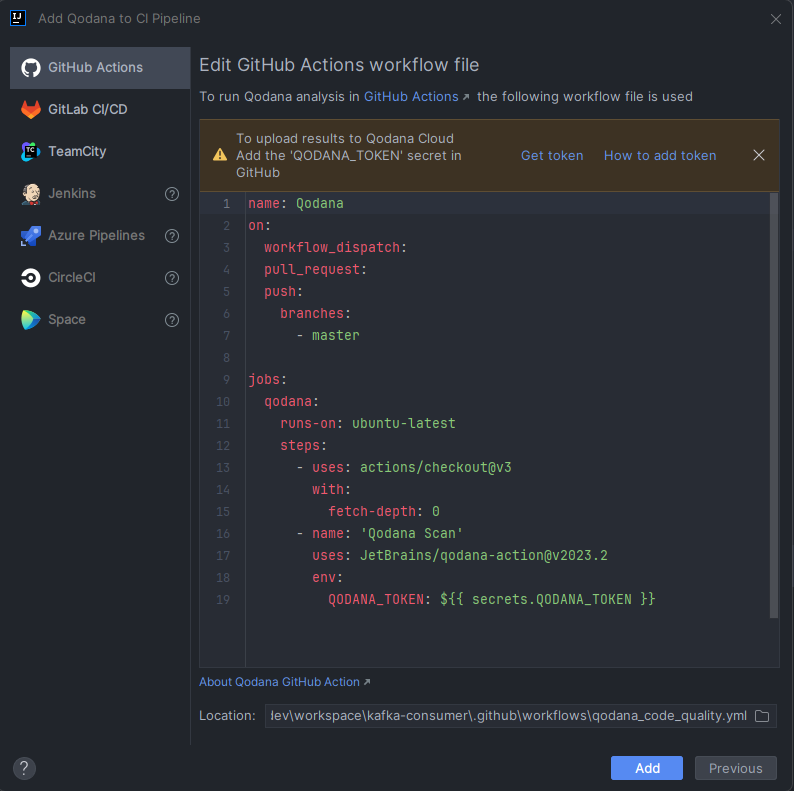Open the Get token link

click(x=552, y=155)
